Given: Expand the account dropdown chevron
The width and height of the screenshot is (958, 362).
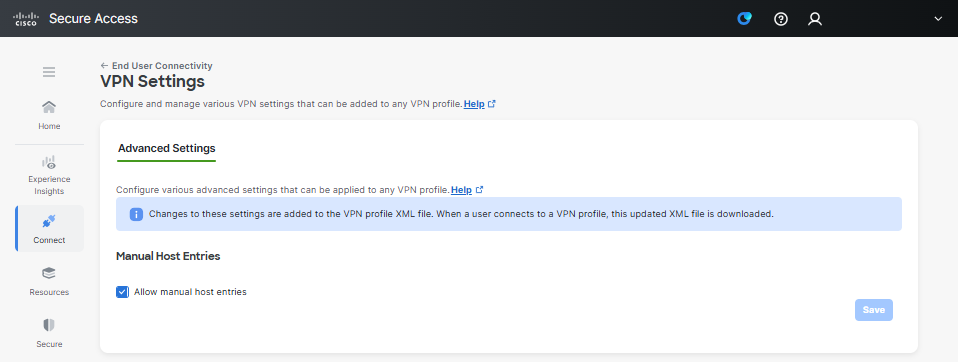Looking at the screenshot, I should 938,19.
